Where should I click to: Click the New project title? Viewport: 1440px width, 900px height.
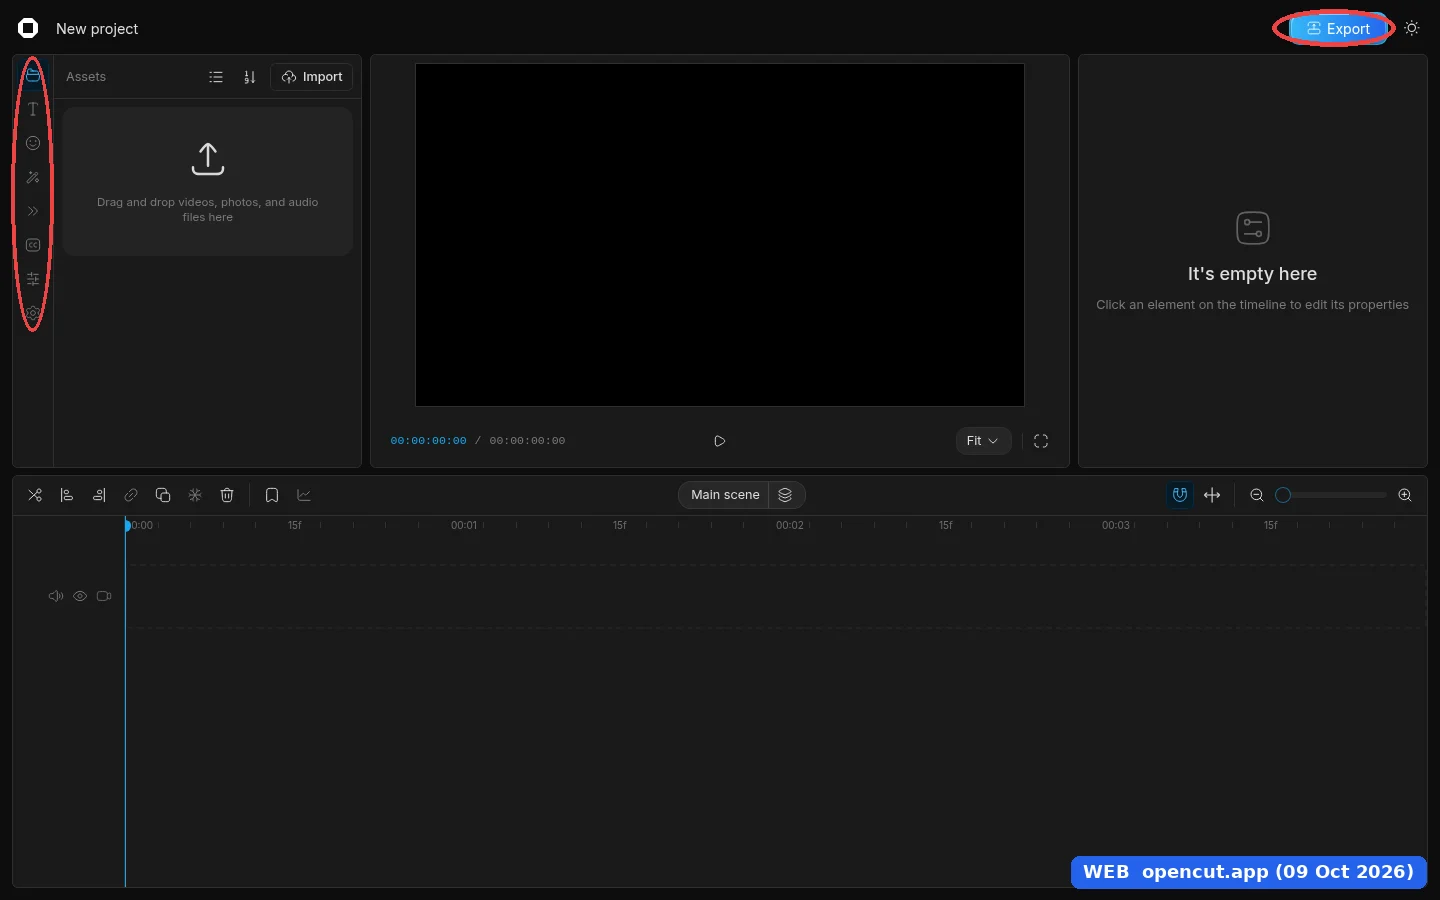pyautogui.click(x=97, y=29)
